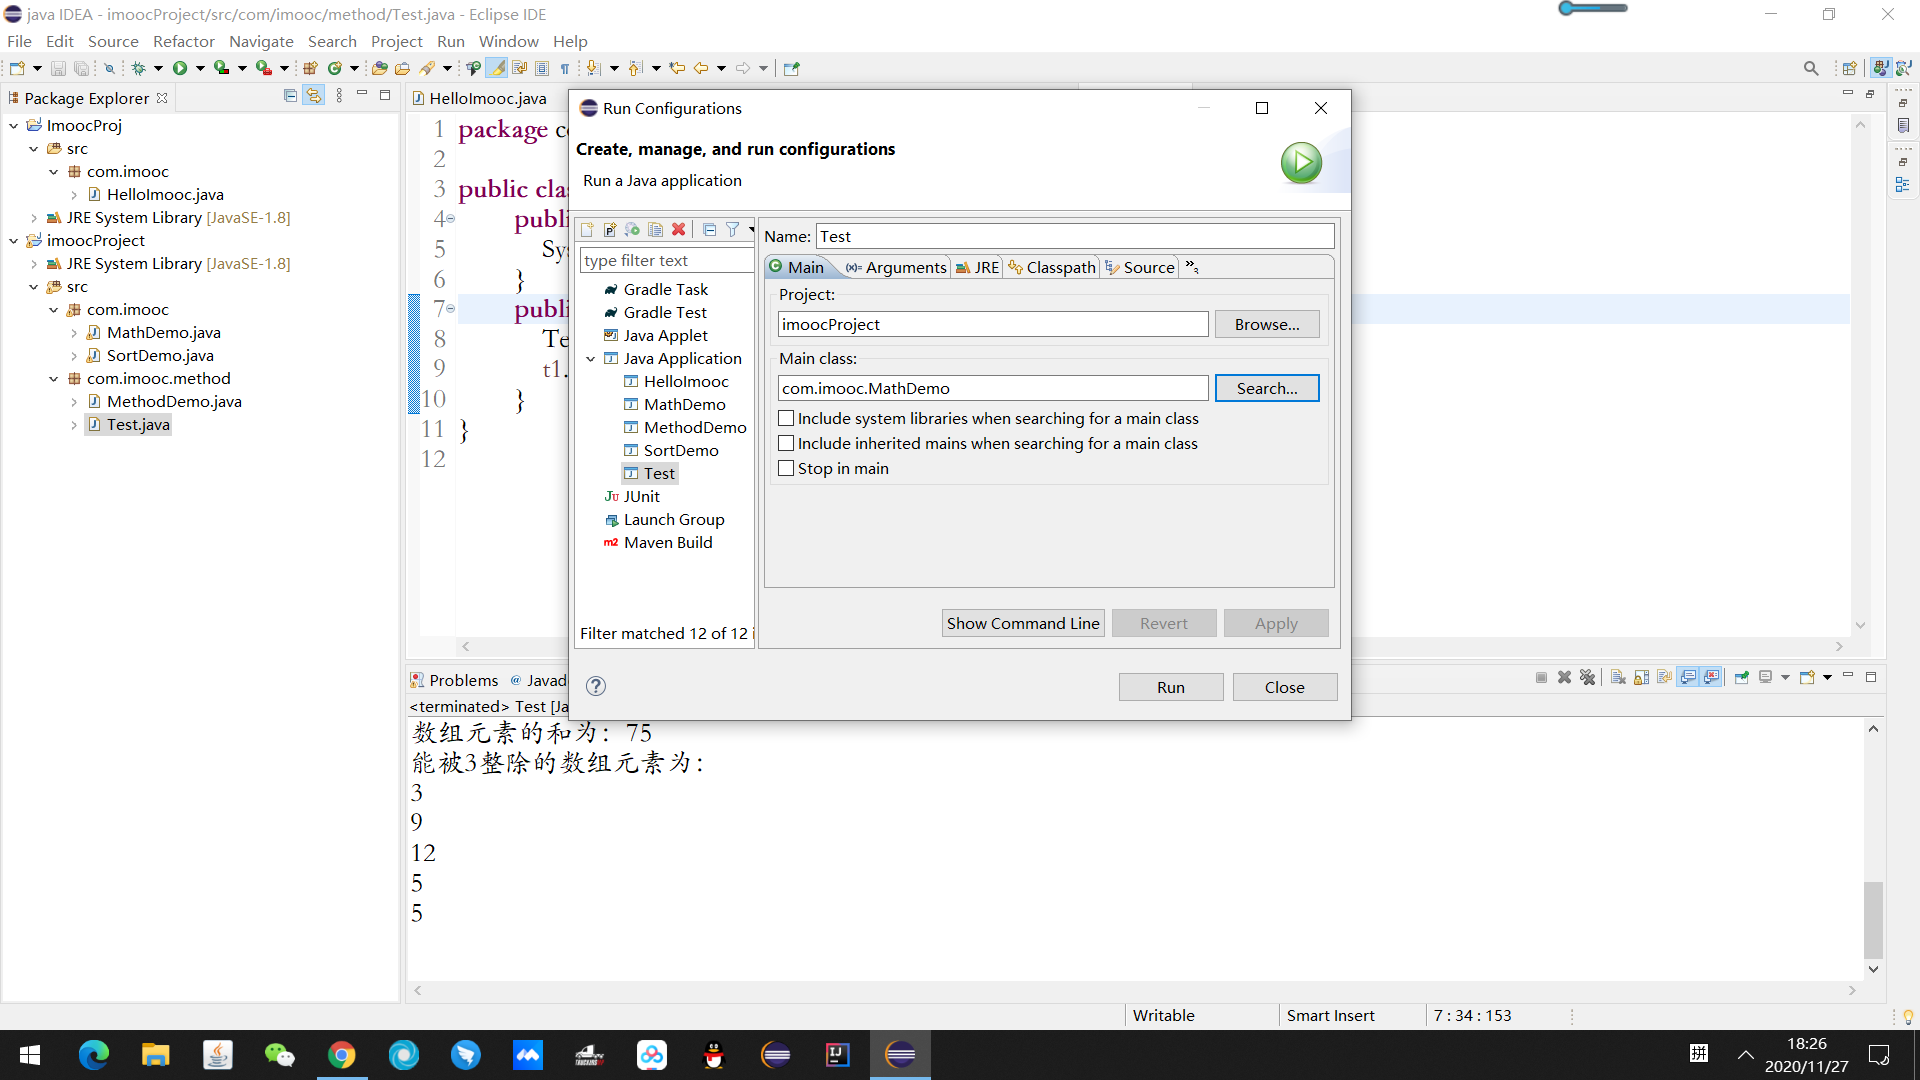1920x1080 pixels.
Task: Open Open Console dropdown arrow
Action: click(x=1827, y=677)
